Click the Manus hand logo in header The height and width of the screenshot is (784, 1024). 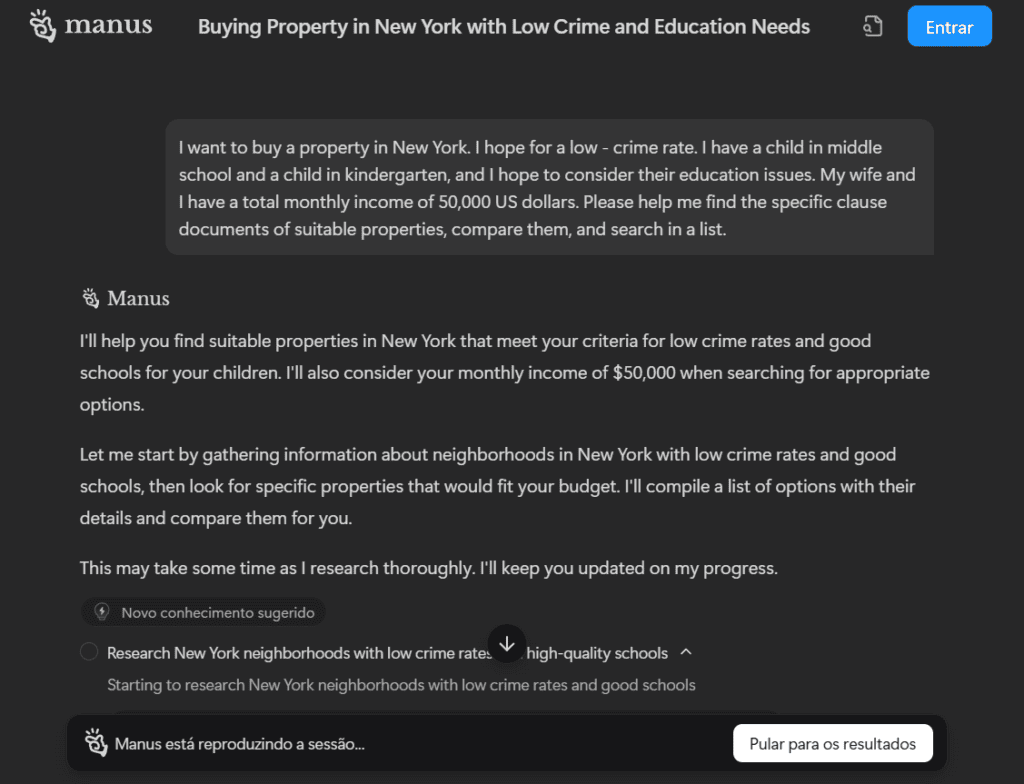point(42,26)
